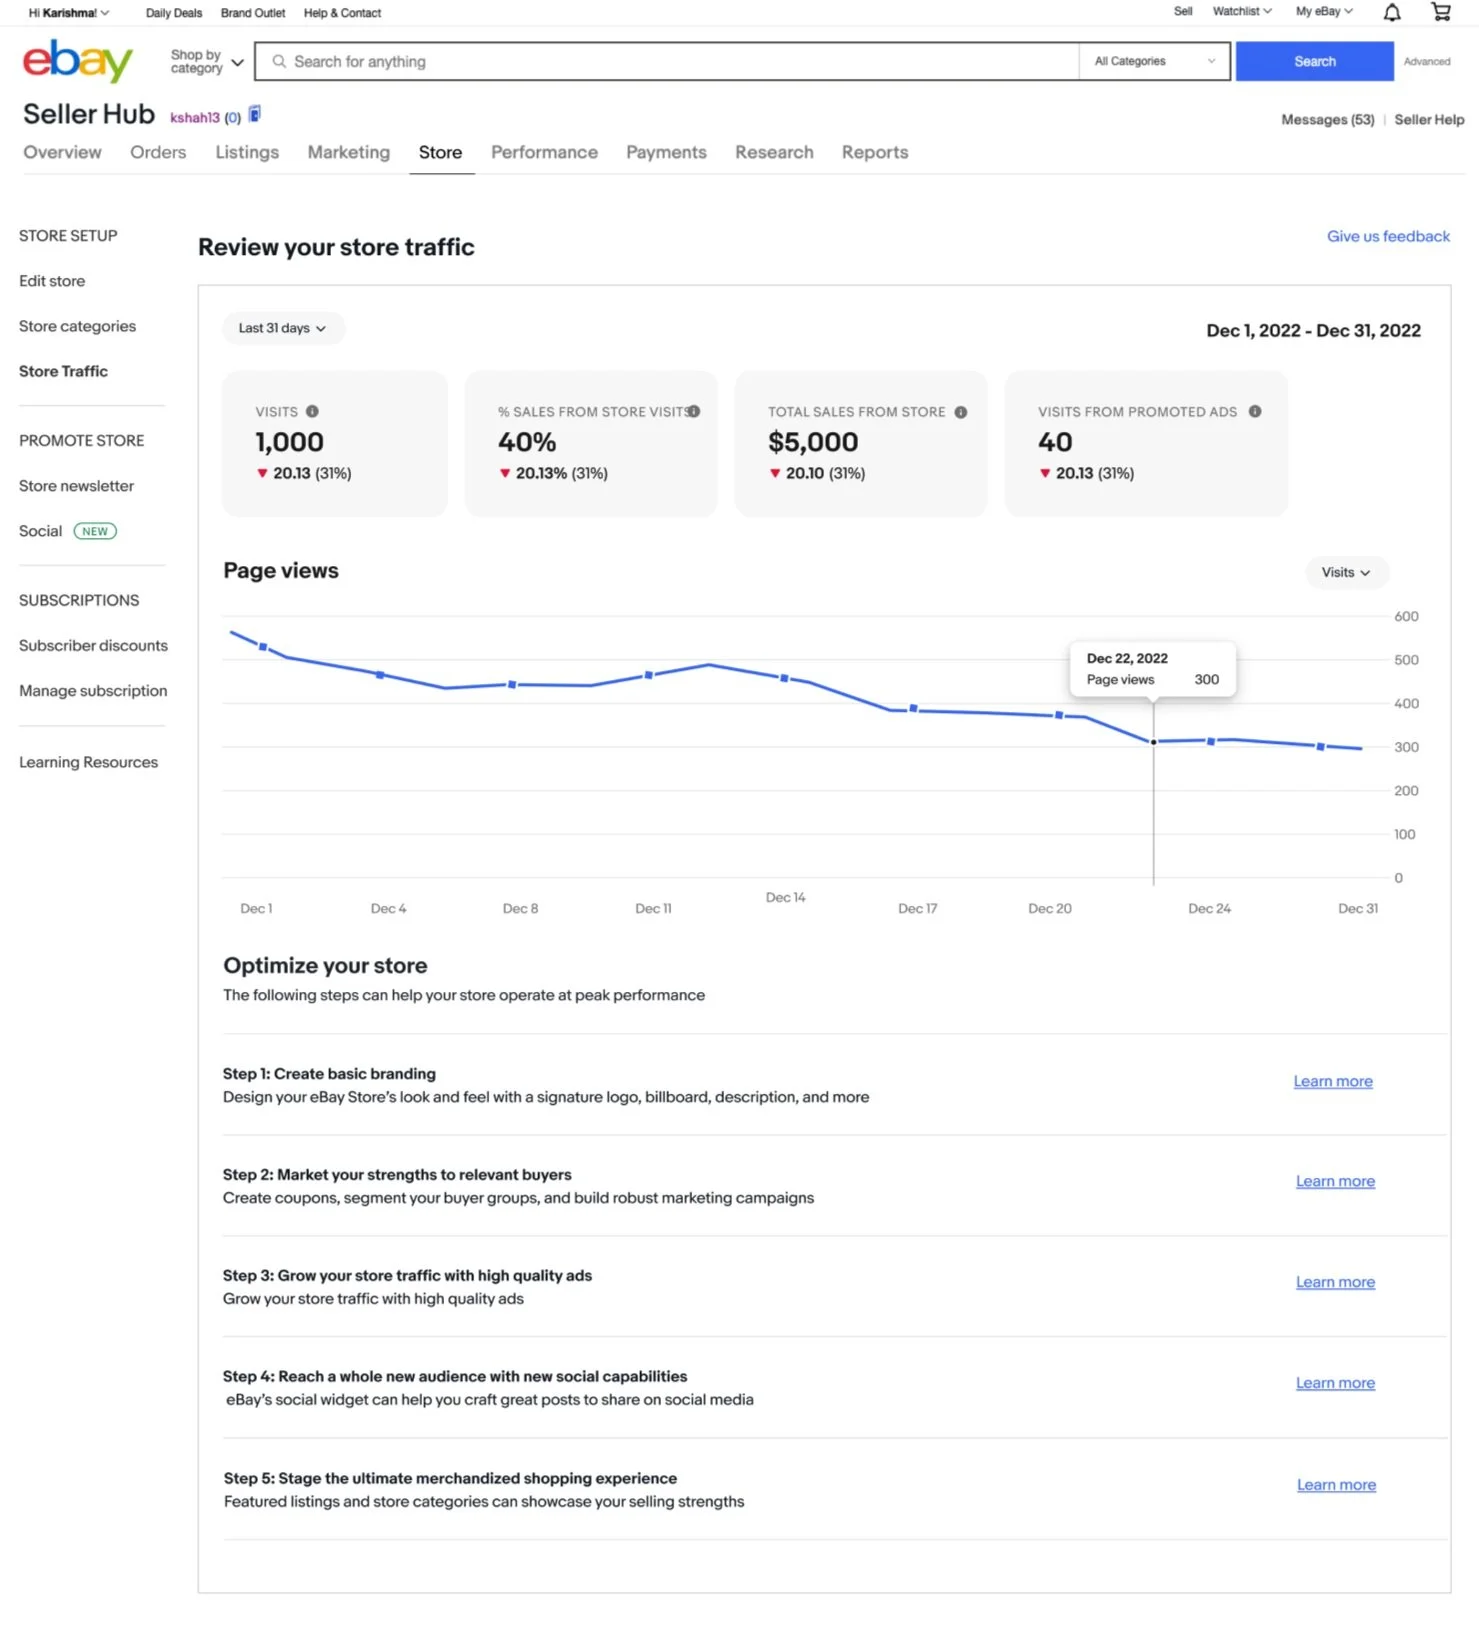Switch to the Overview tab
Image resolution: width=1479 pixels, height=1637 pixels.
62,152
